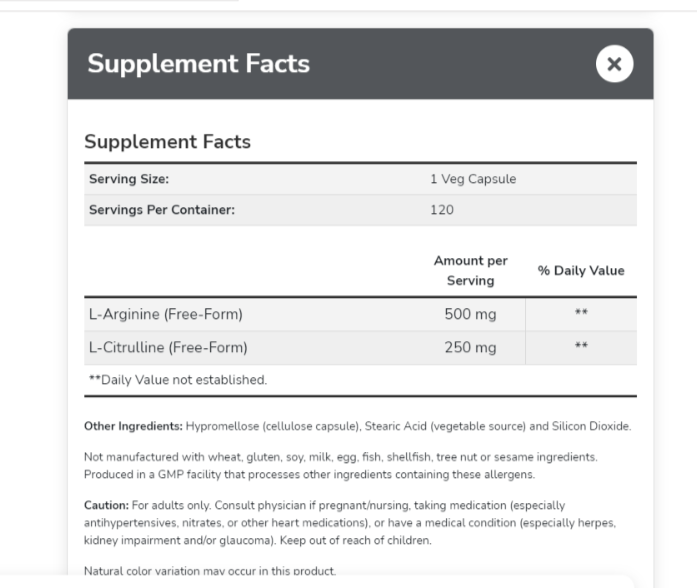Click the 1 Veg Capsule value
Screen dimensions: 697x588
[x=473, y=179]
